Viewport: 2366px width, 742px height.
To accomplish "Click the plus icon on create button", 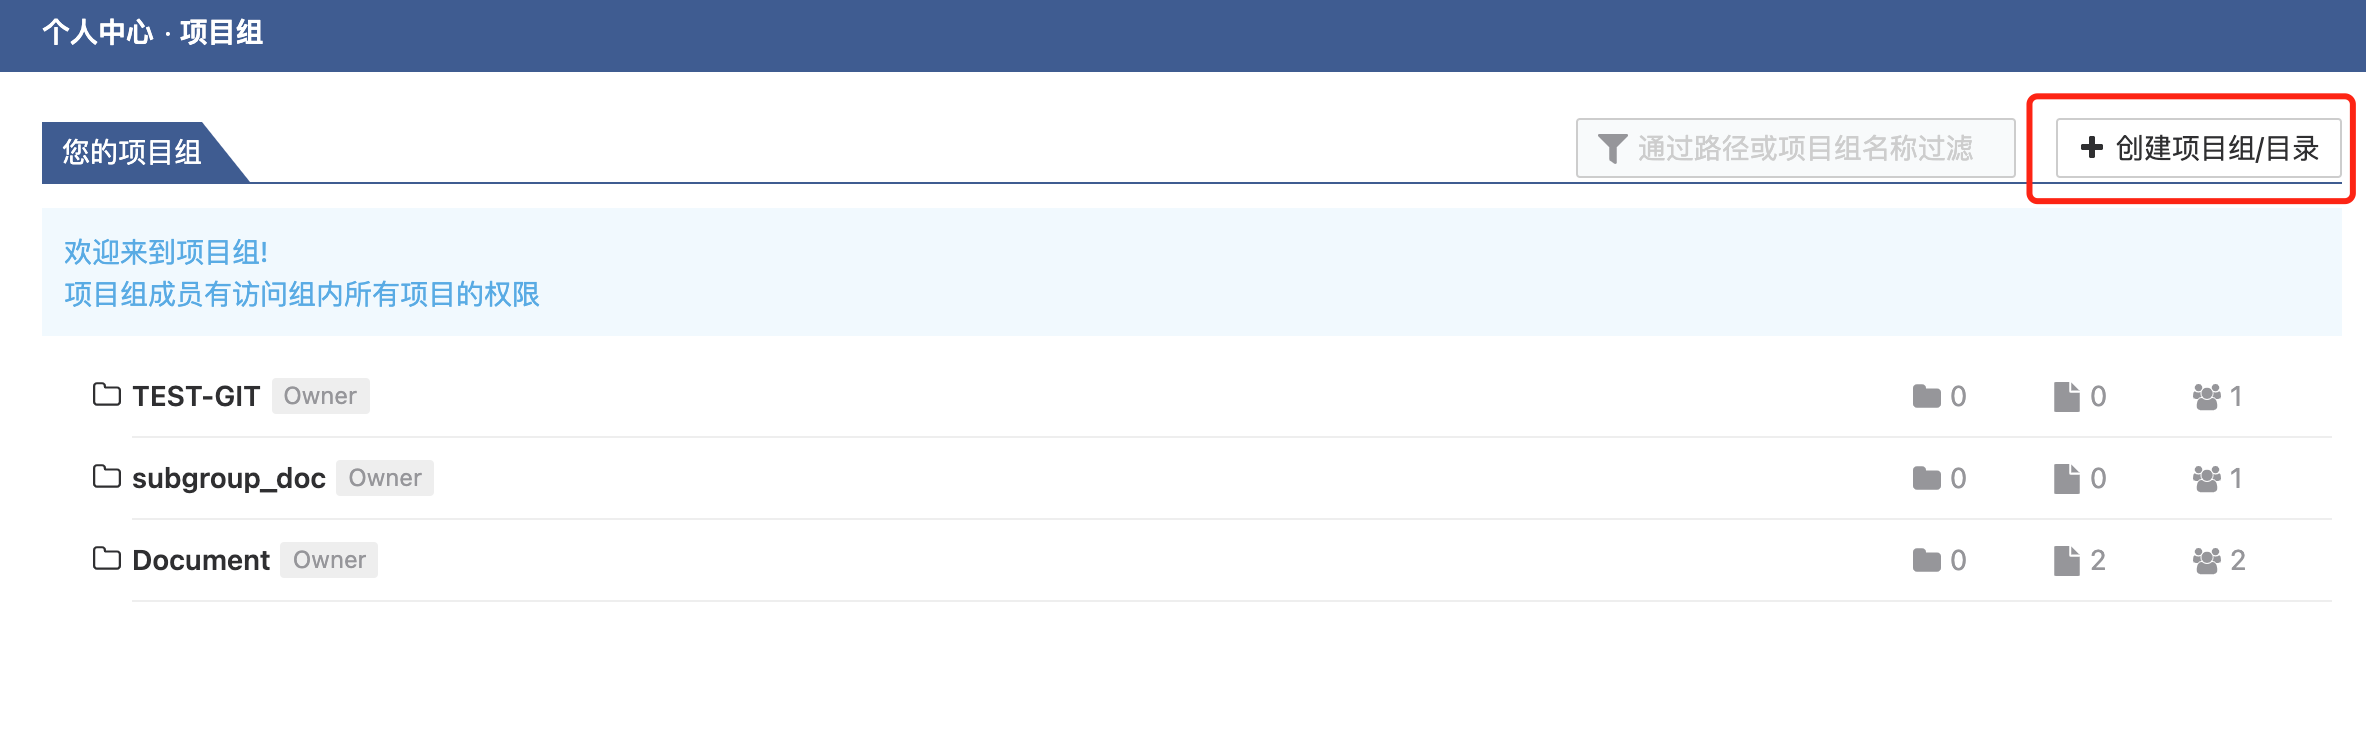I will (2091, 148).
